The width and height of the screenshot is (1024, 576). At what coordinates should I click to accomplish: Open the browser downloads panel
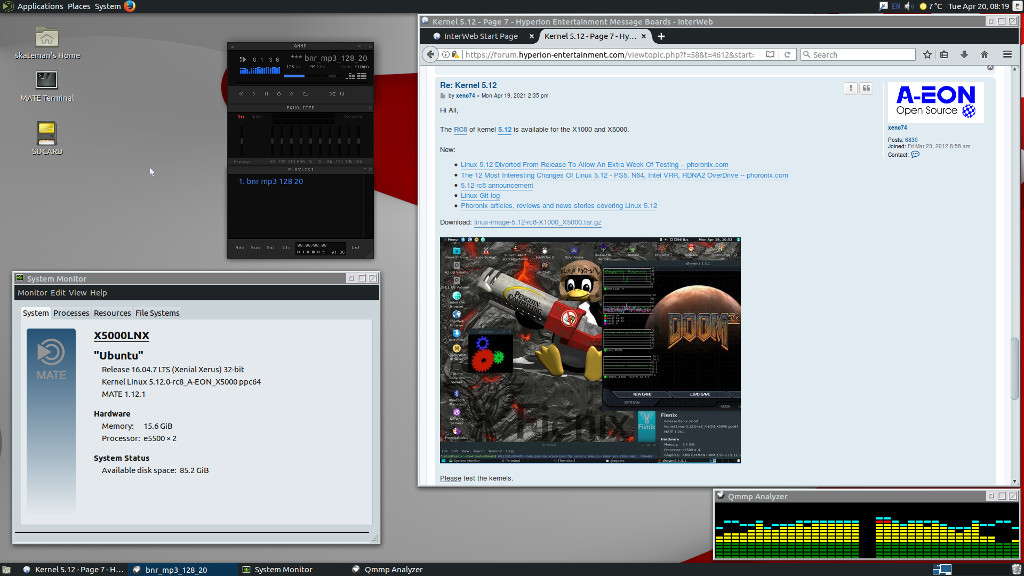coord(964,55)
